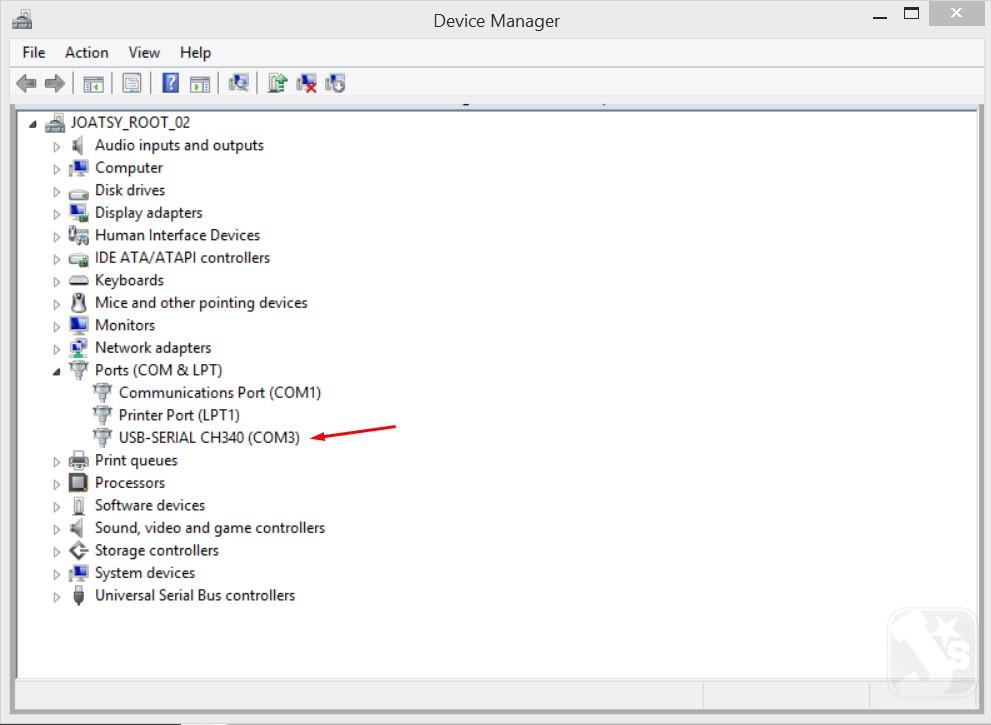Expand the Keyboards branch
The height and width of the screenshot is (725, 991).
click(x=56, y=281)
